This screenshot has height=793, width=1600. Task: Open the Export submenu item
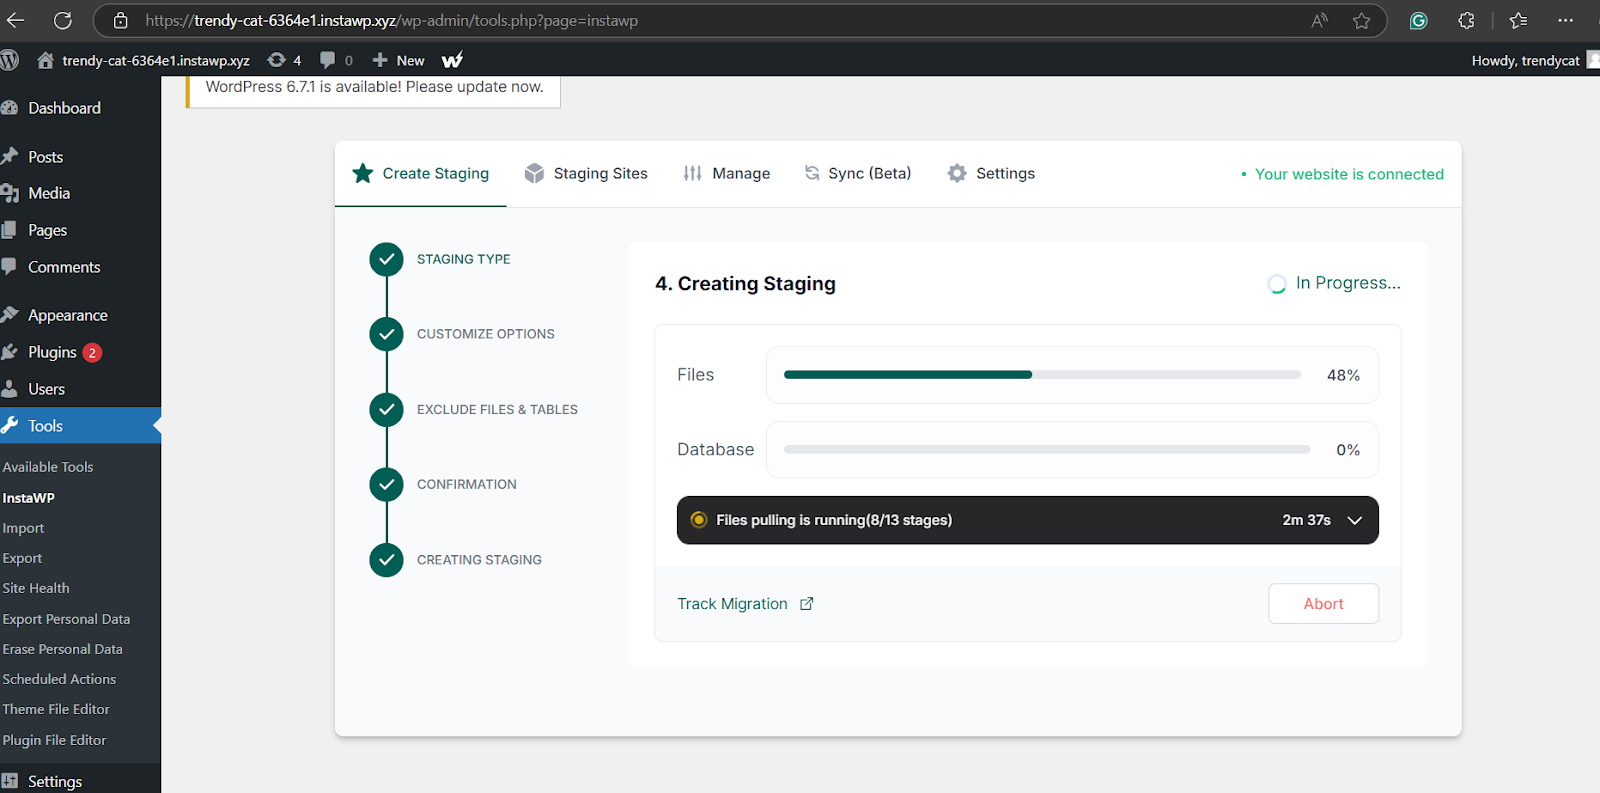(22, 558)
